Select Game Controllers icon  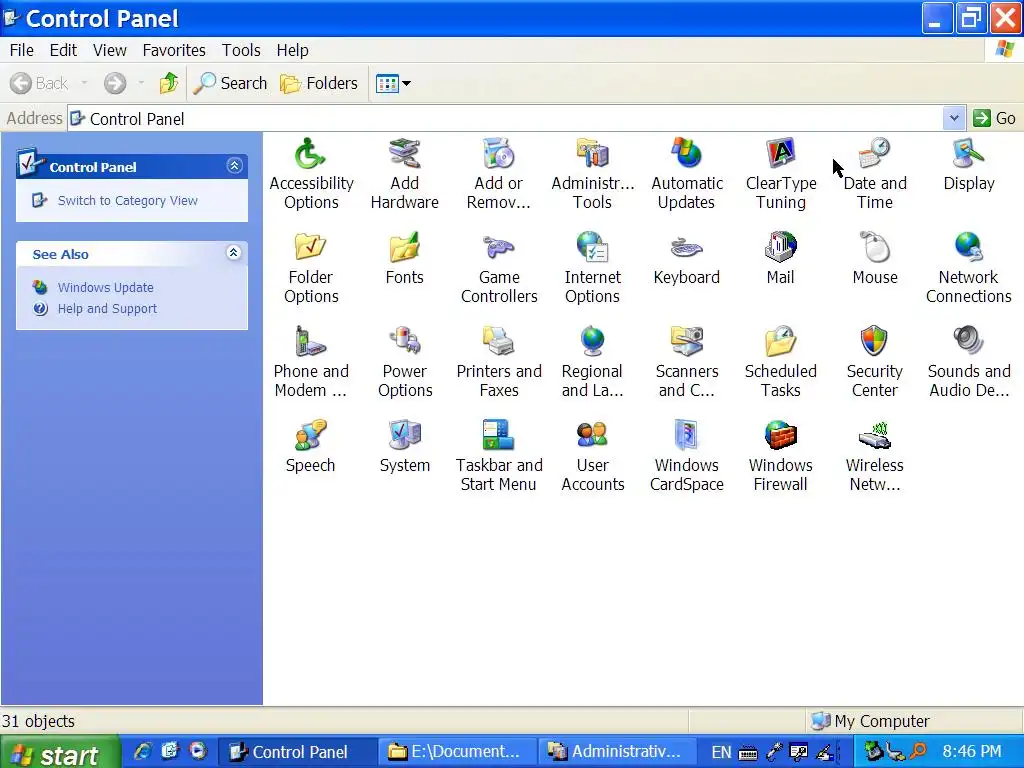pyautogui.click(x=498, y=248)
